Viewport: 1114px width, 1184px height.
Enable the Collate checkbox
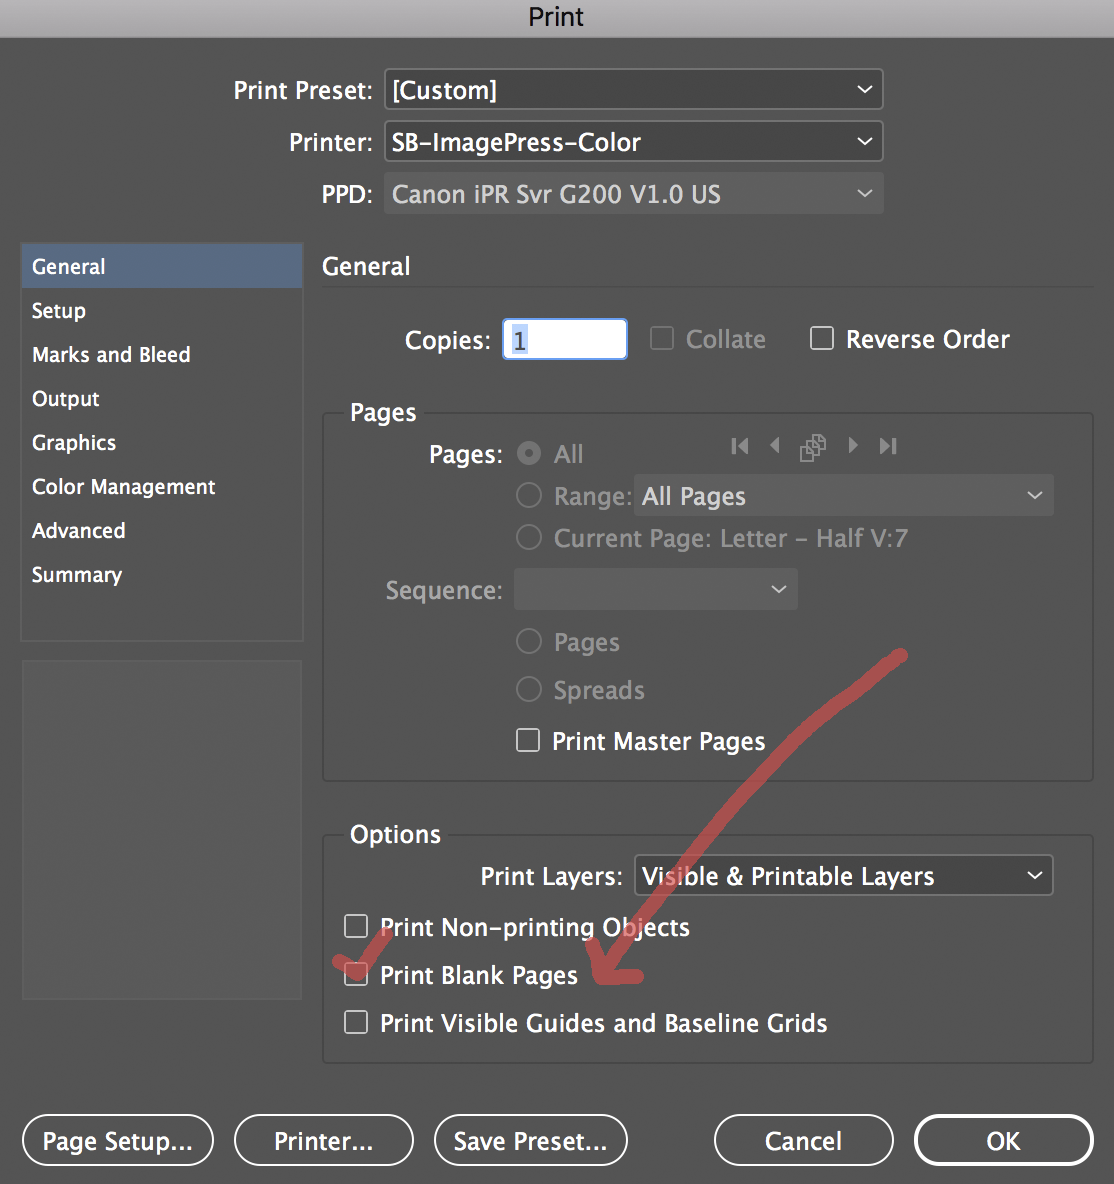click(662, 338)
